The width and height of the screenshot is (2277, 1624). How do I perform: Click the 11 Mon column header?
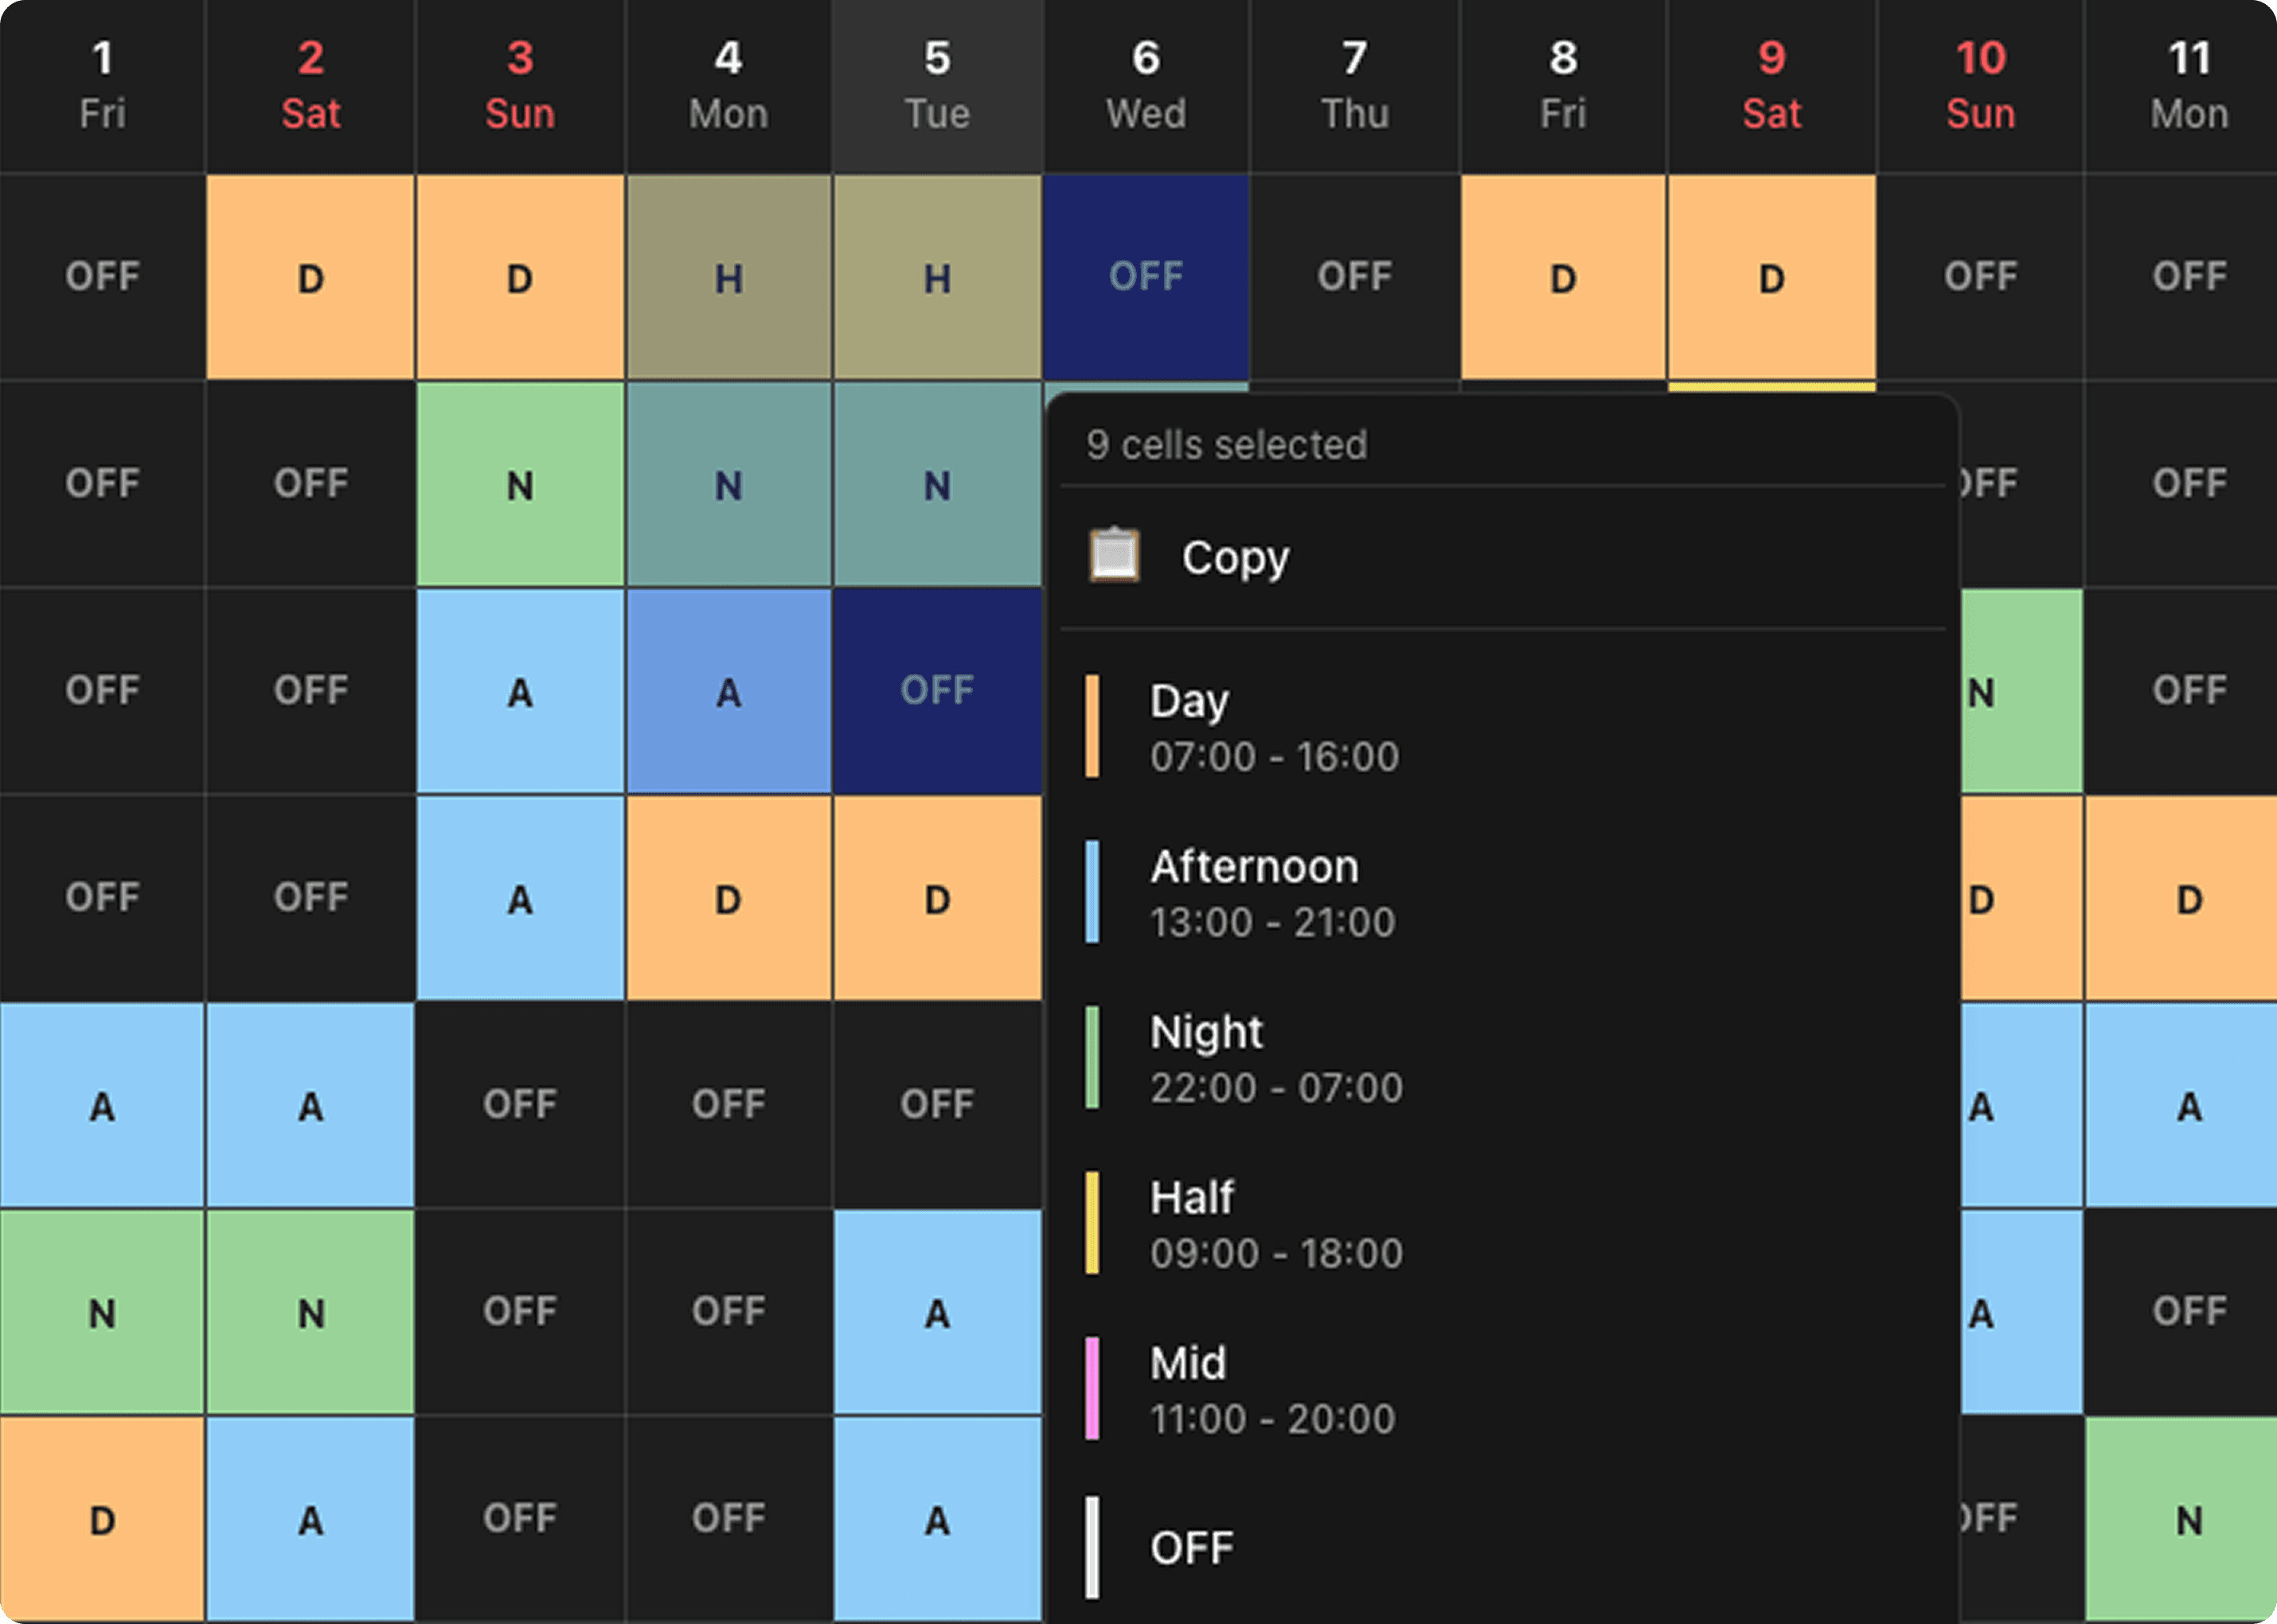2188,86
